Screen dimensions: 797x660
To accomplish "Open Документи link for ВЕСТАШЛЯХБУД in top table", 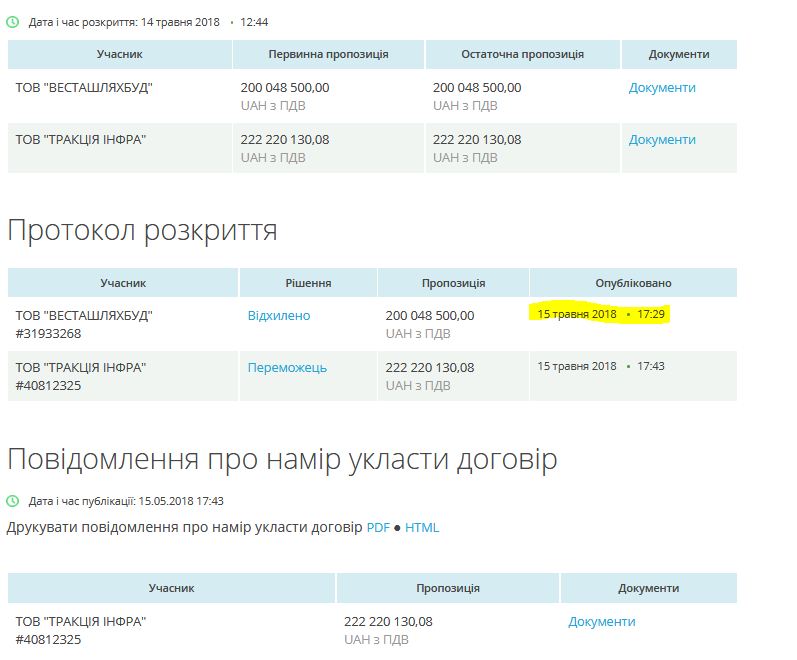I will coord(661,88).
